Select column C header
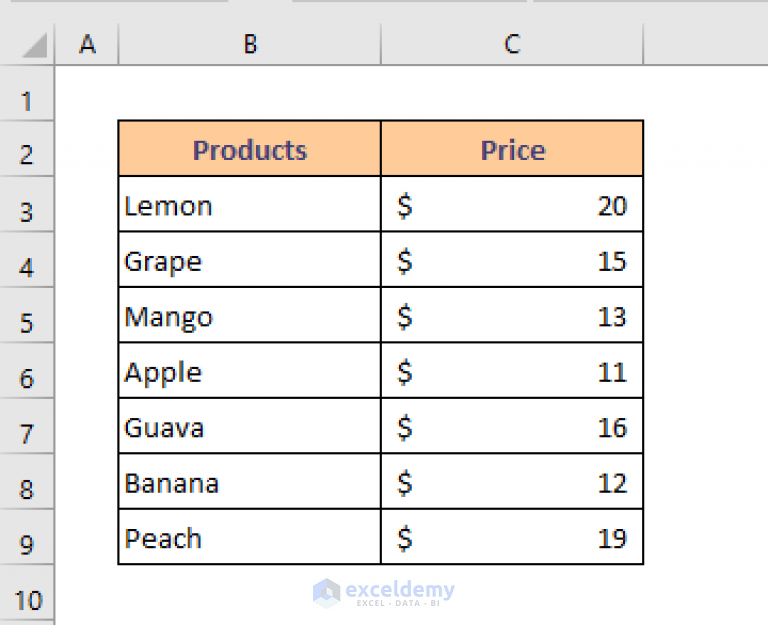Viewport: 768px width, 625px height. pyautogui.click(x=512, y=44)
